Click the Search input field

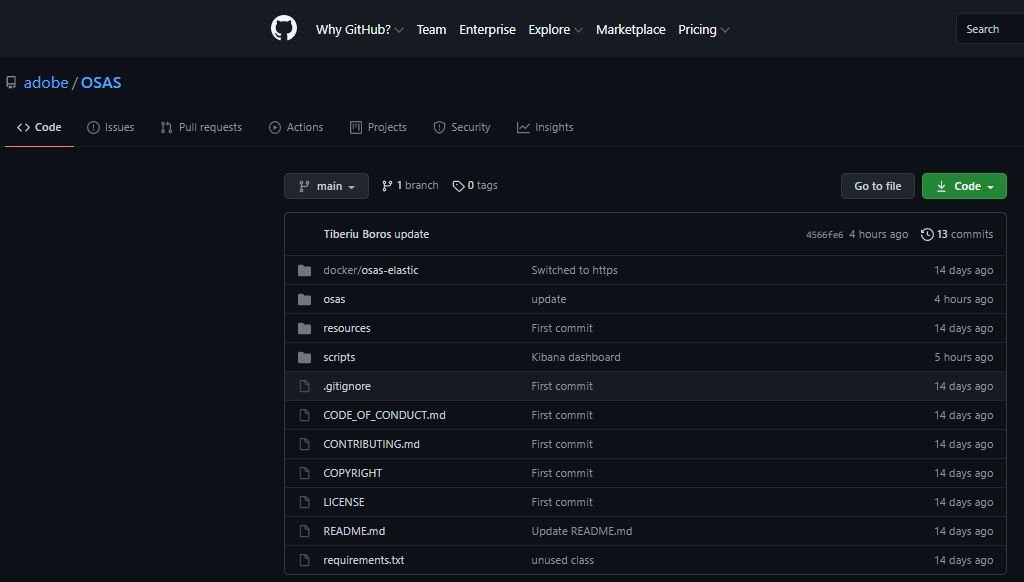(x=990, y=29)
